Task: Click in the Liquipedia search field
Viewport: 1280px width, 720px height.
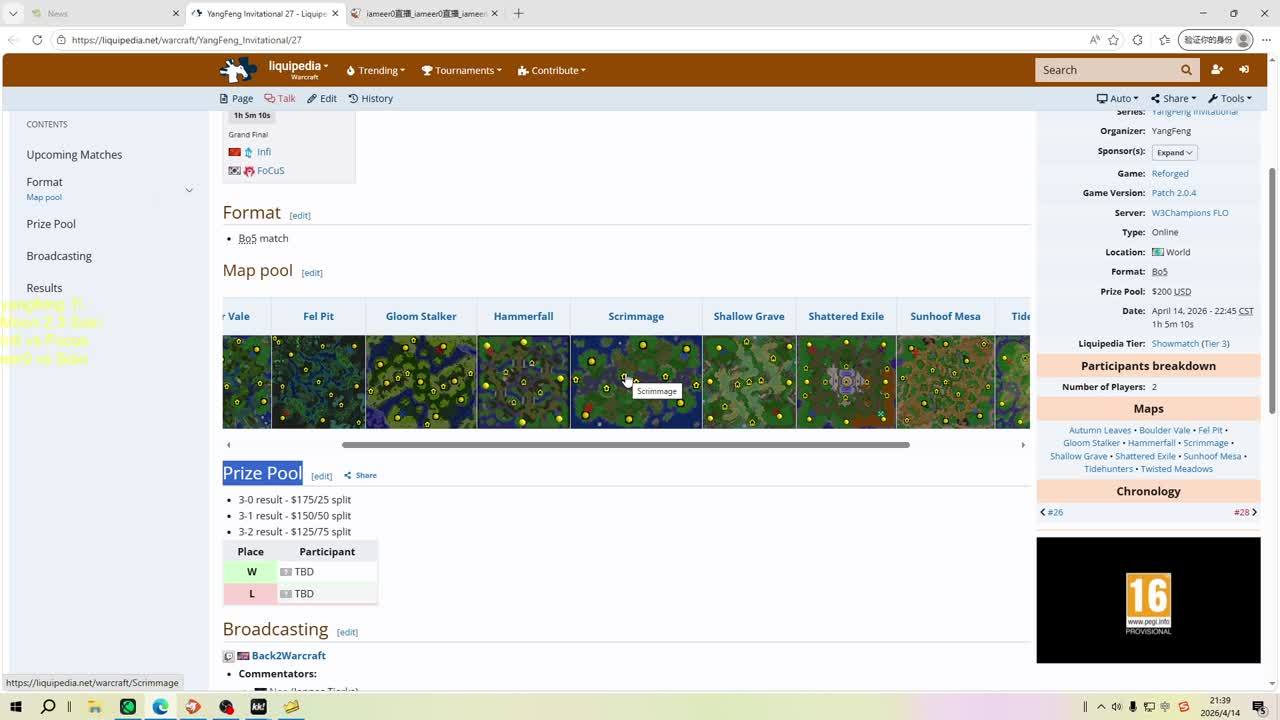Action: [x=1107, y=70]
